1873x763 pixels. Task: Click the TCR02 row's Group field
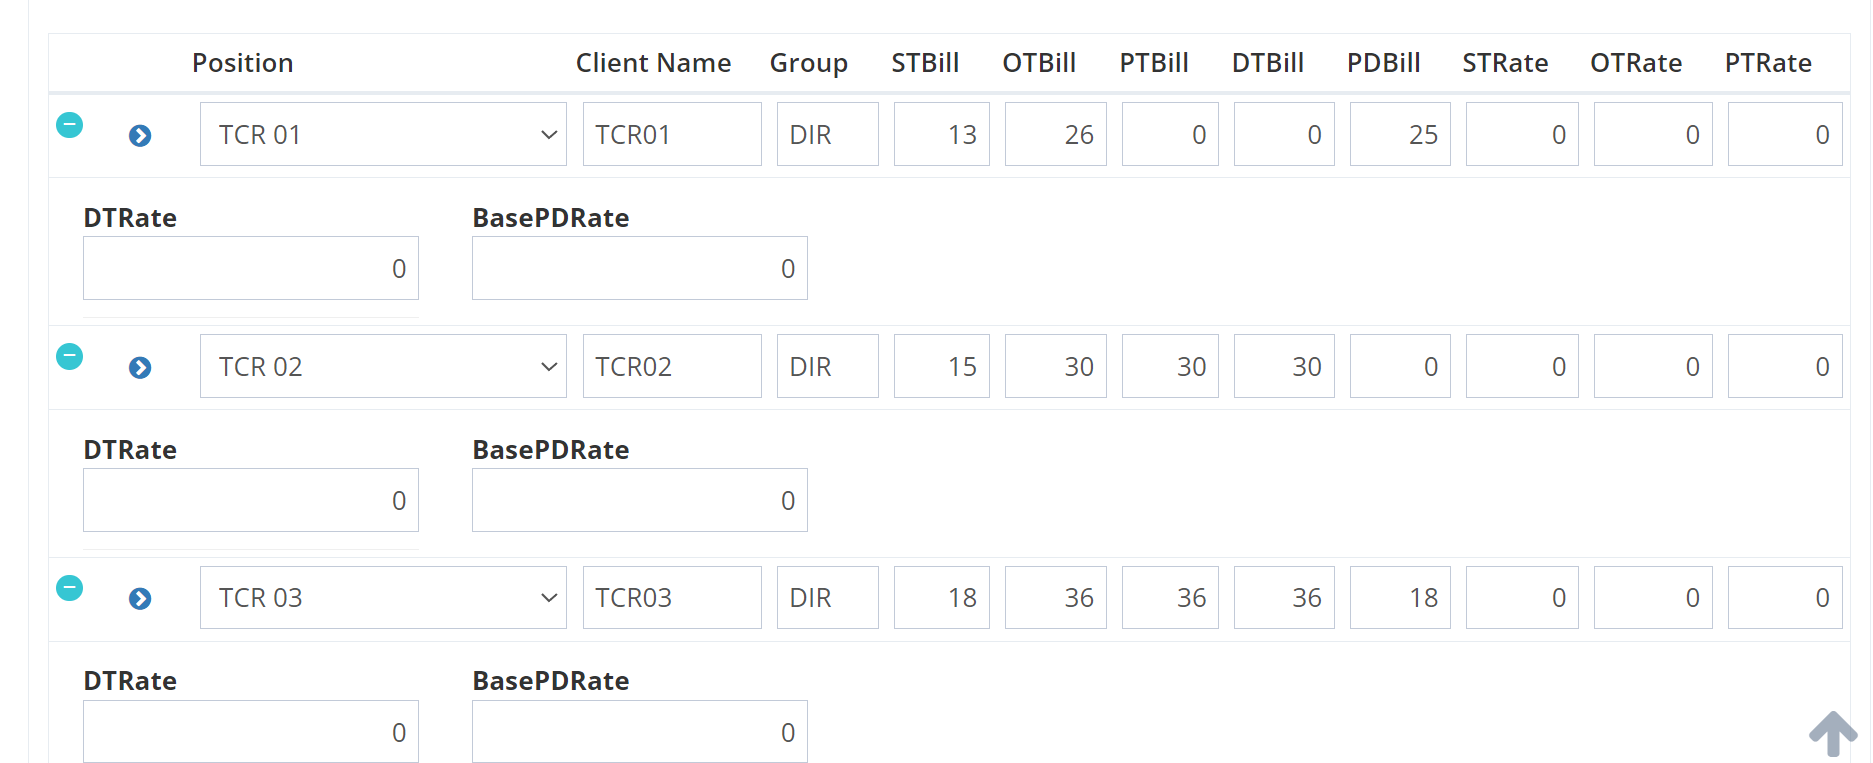pyautogui.click(x=827, y=366)
